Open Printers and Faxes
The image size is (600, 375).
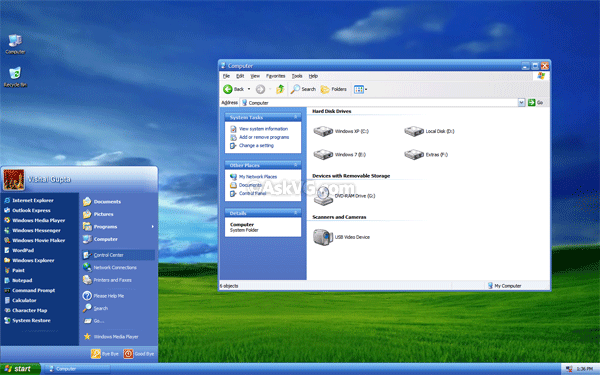point(107,280)
